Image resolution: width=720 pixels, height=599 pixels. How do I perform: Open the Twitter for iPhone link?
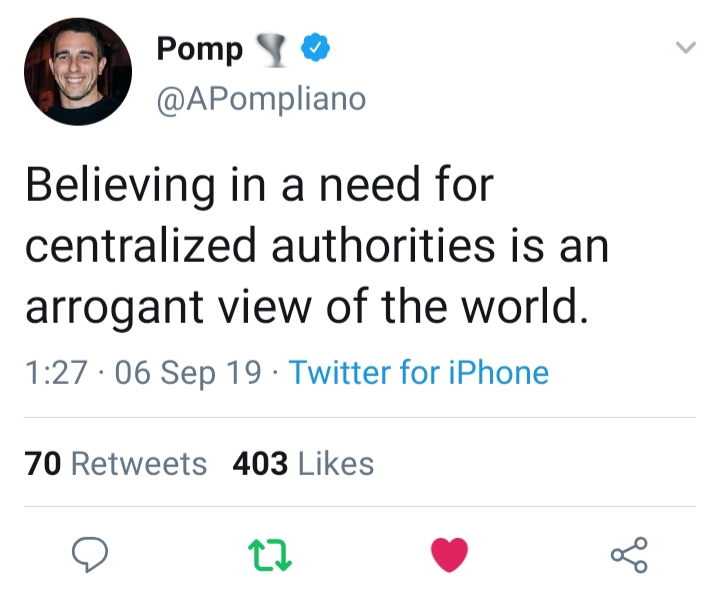click(x=418, y=373)
